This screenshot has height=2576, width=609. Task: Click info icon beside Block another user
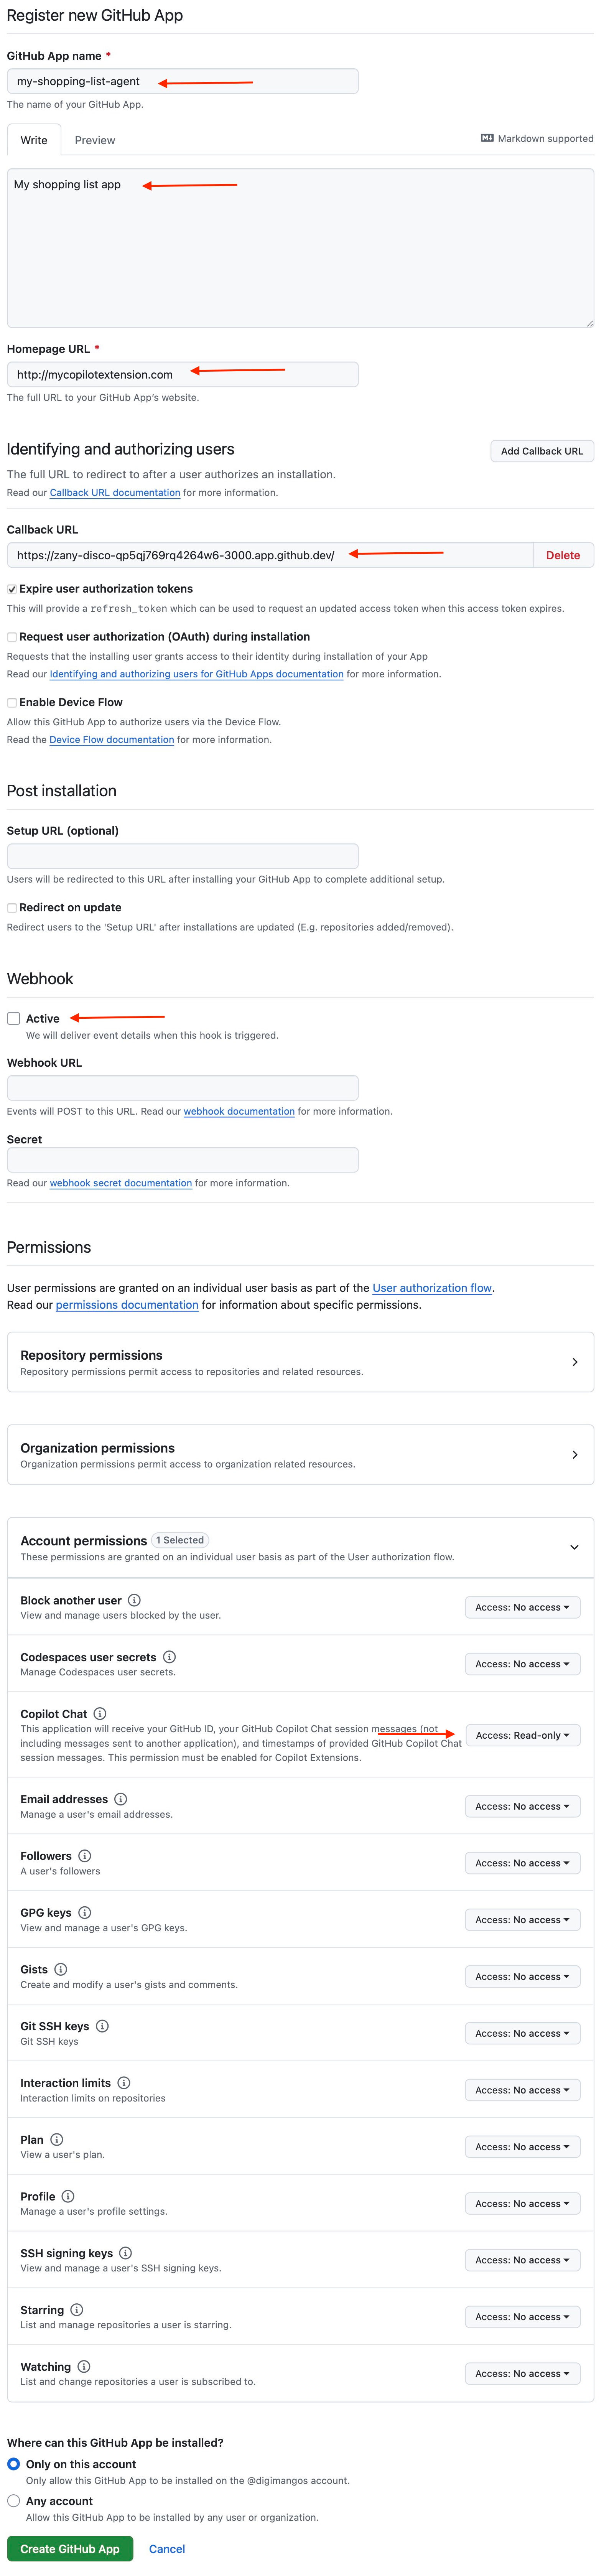[x=134, y=1600]
